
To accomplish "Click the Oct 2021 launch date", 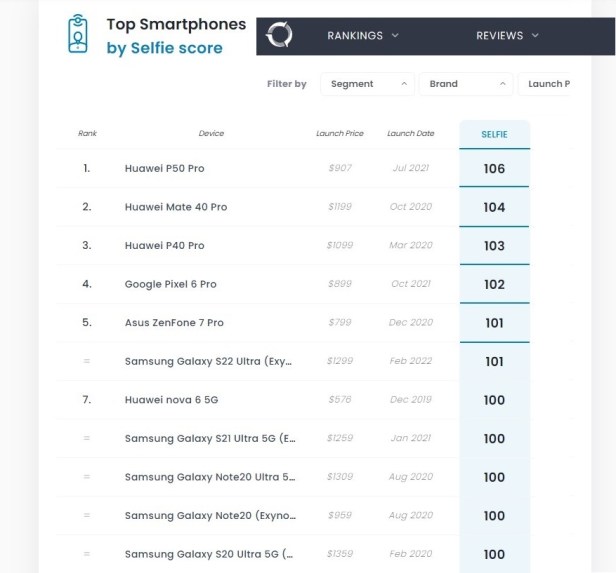I will pos(411,284).
